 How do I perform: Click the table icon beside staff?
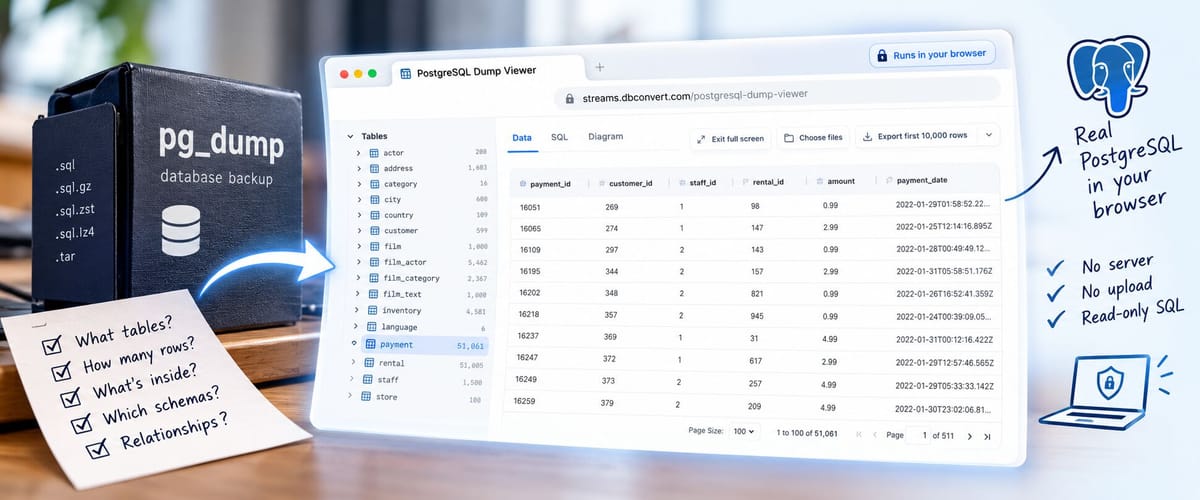(x=367, y=380)
